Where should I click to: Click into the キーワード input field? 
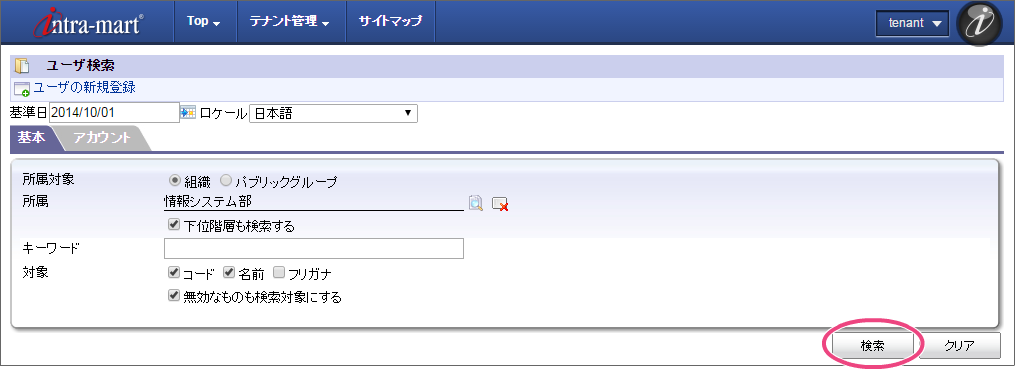point(314,248)
